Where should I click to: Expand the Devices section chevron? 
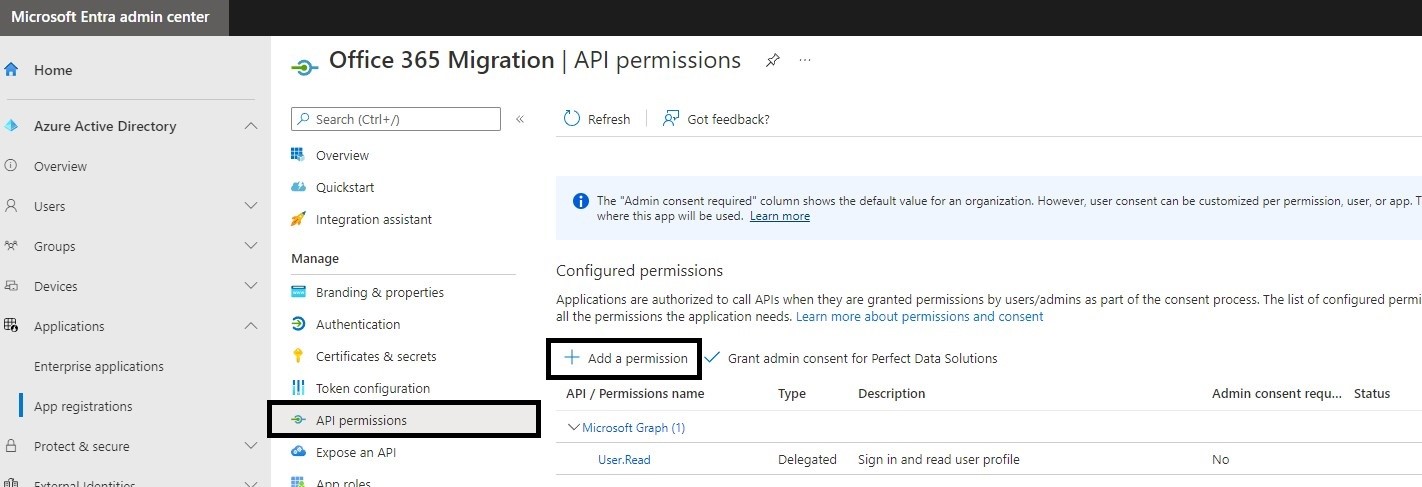point(251,286)
